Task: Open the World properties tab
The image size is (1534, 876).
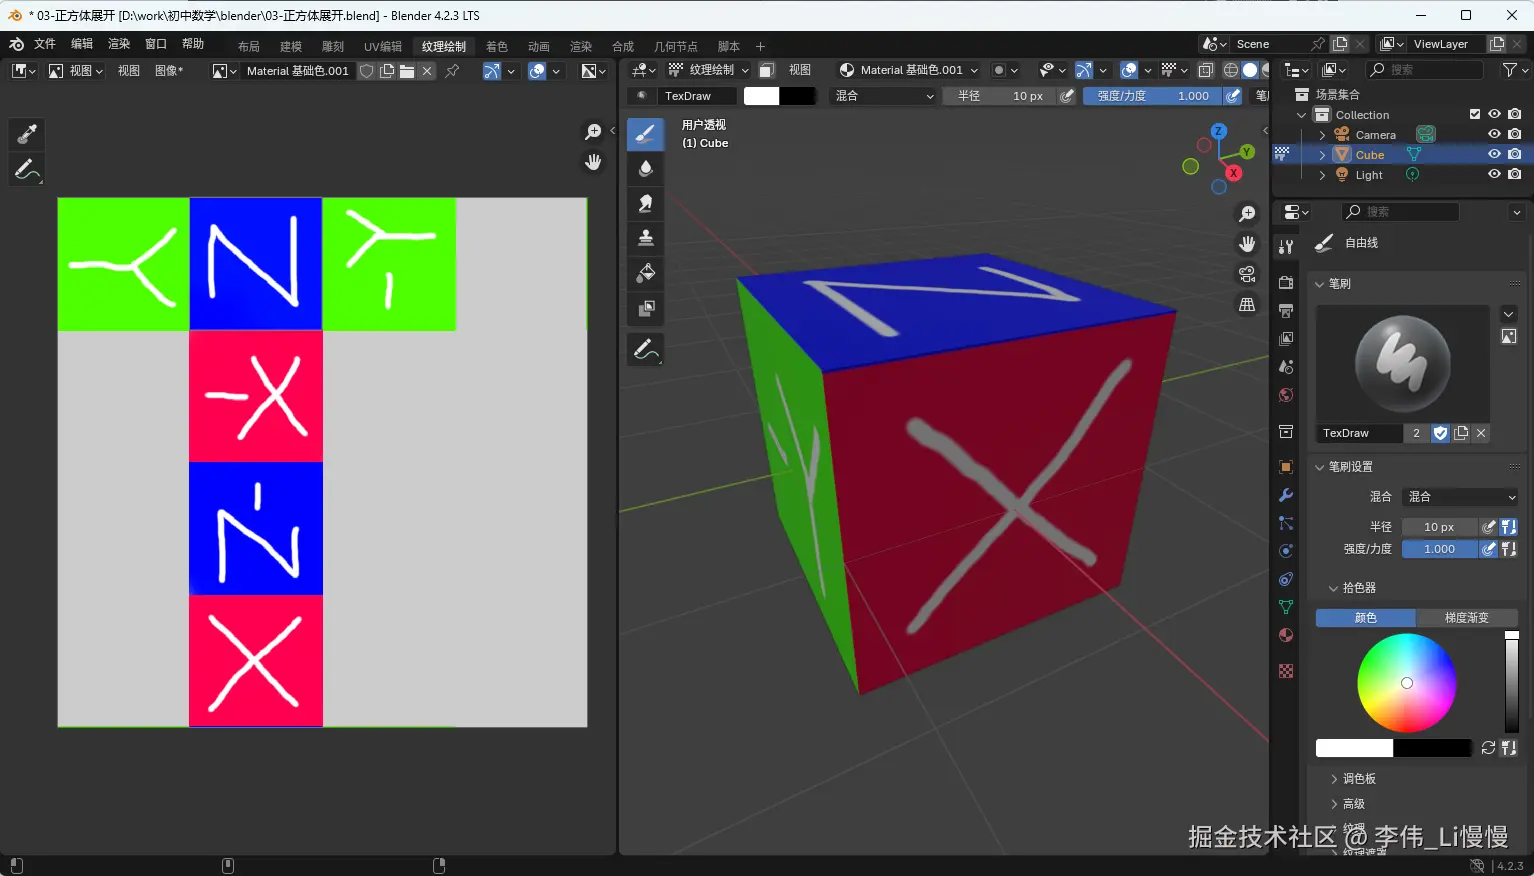Action: point(1286,395)
